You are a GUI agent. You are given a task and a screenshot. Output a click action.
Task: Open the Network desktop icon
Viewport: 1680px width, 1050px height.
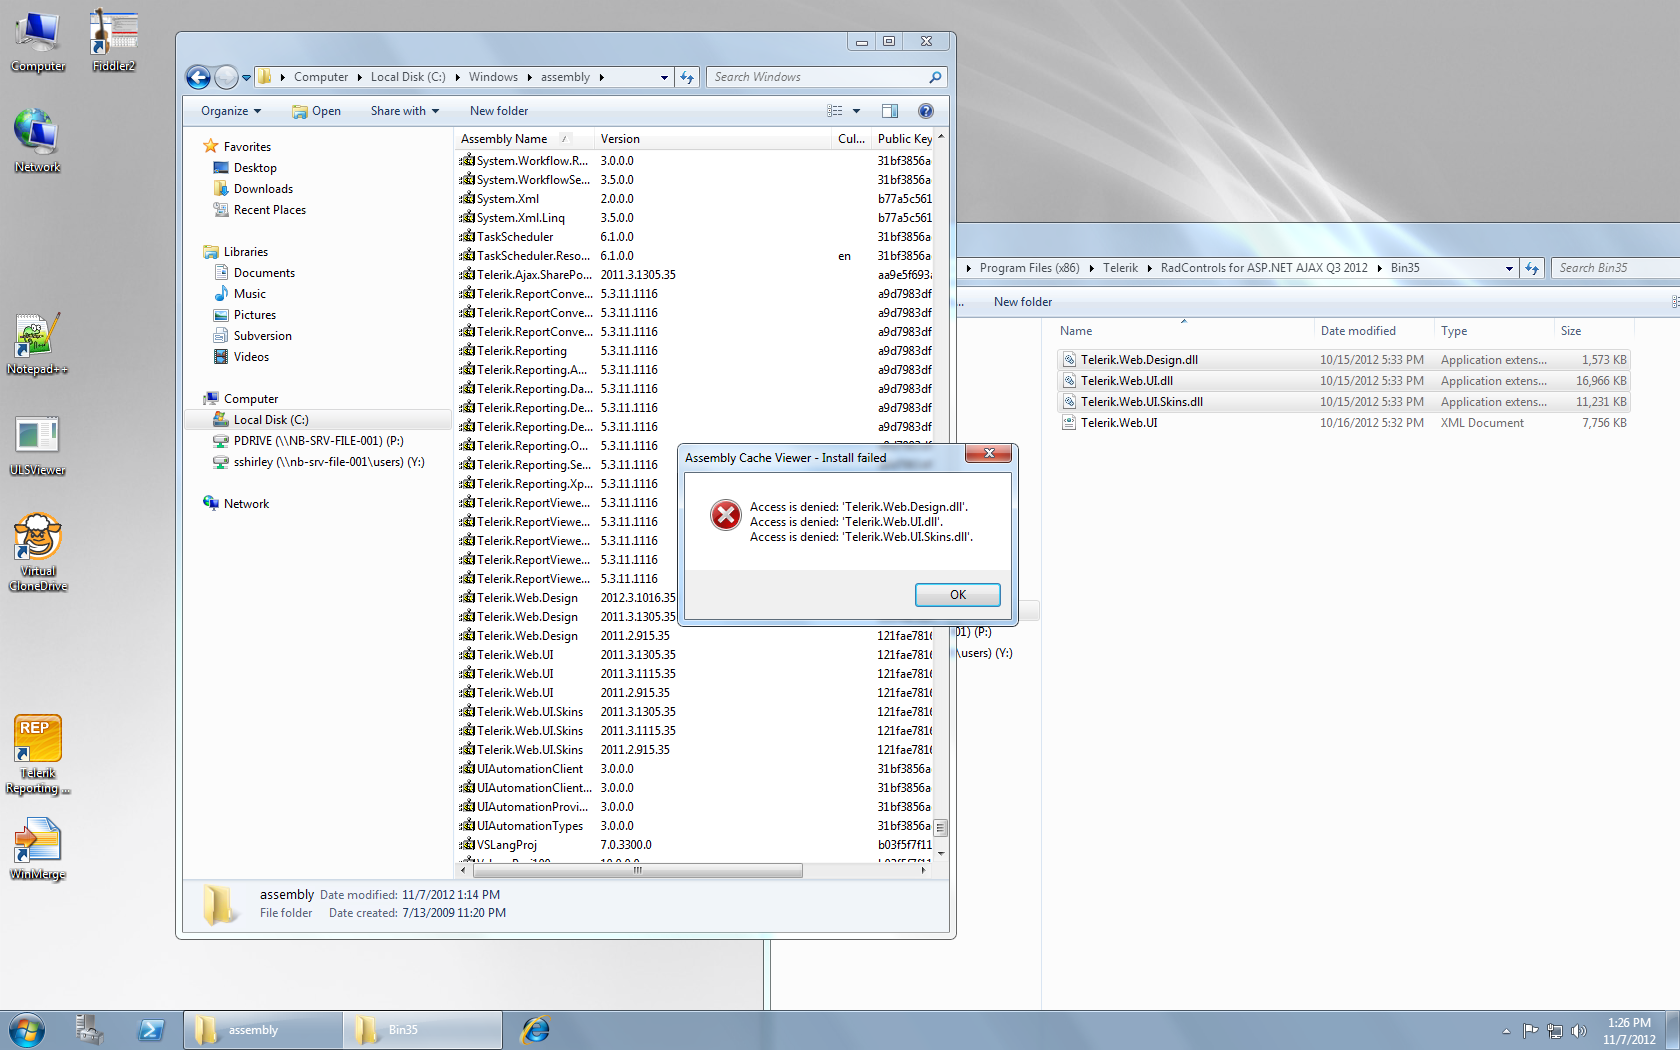click(37, 141)
